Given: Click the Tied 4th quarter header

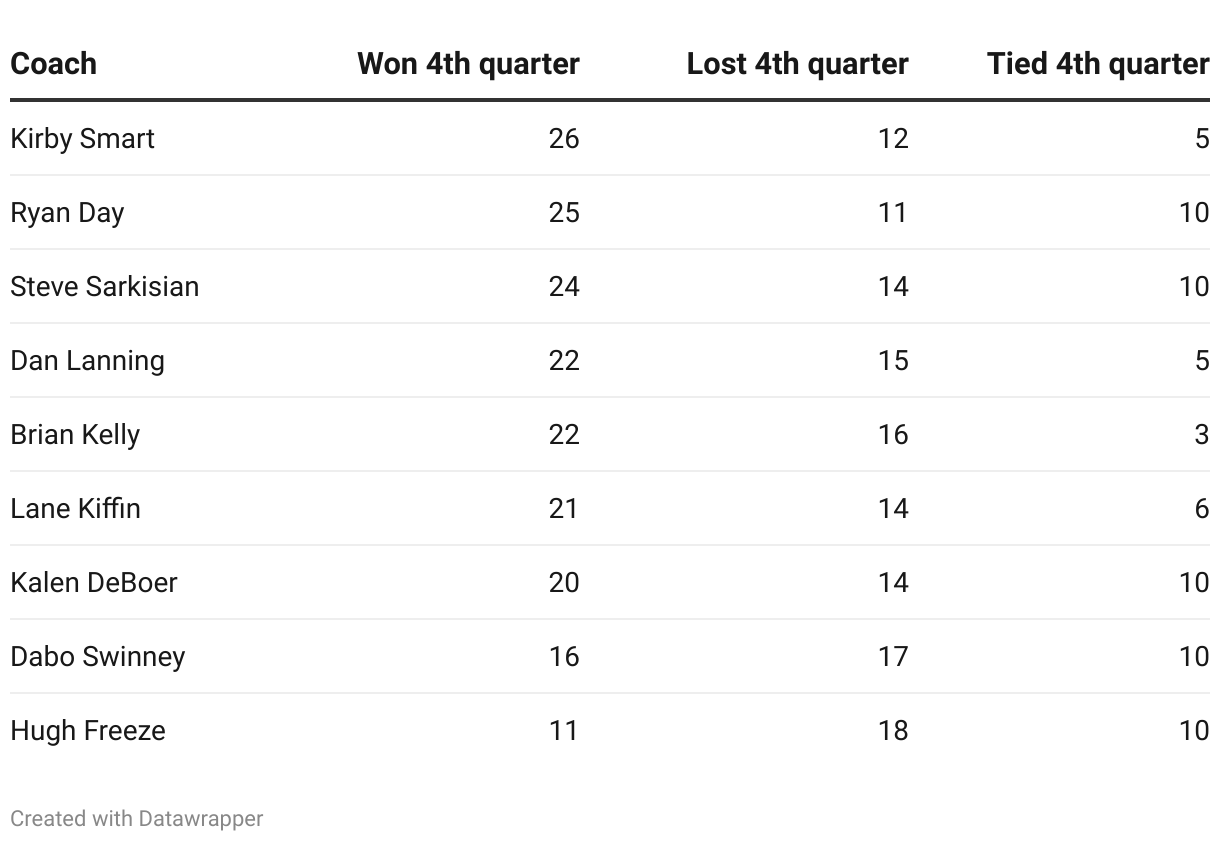Looking at the screenshot, I should (1098, 64).
